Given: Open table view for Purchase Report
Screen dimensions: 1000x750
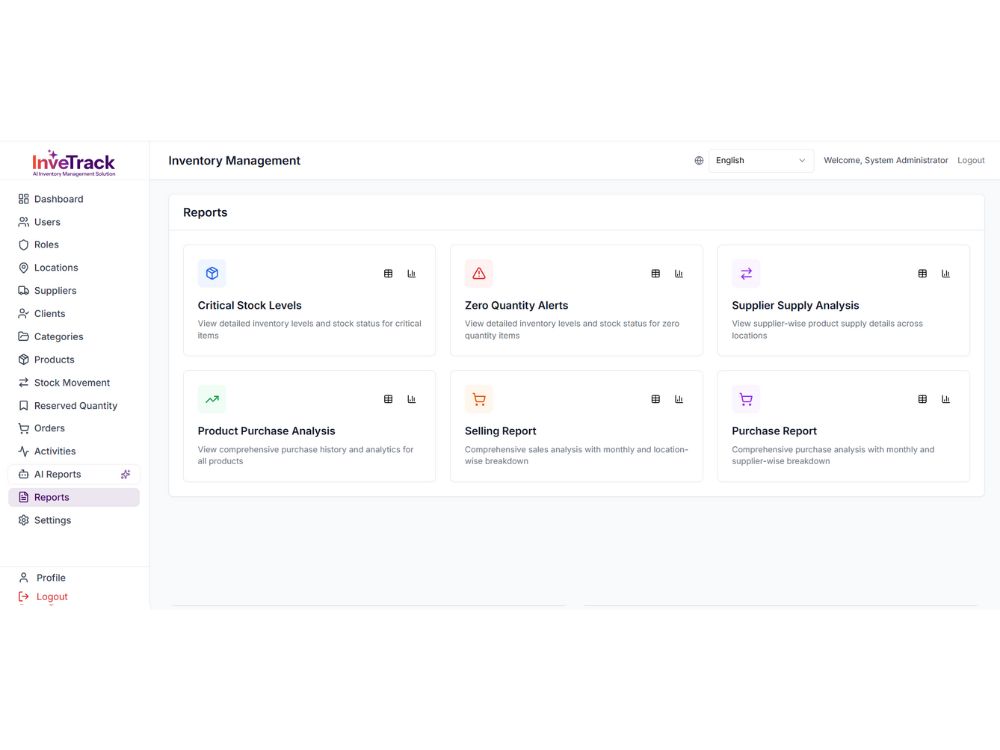Looking at the screenshot, I should pyautogui.click(x=922, y=399).
